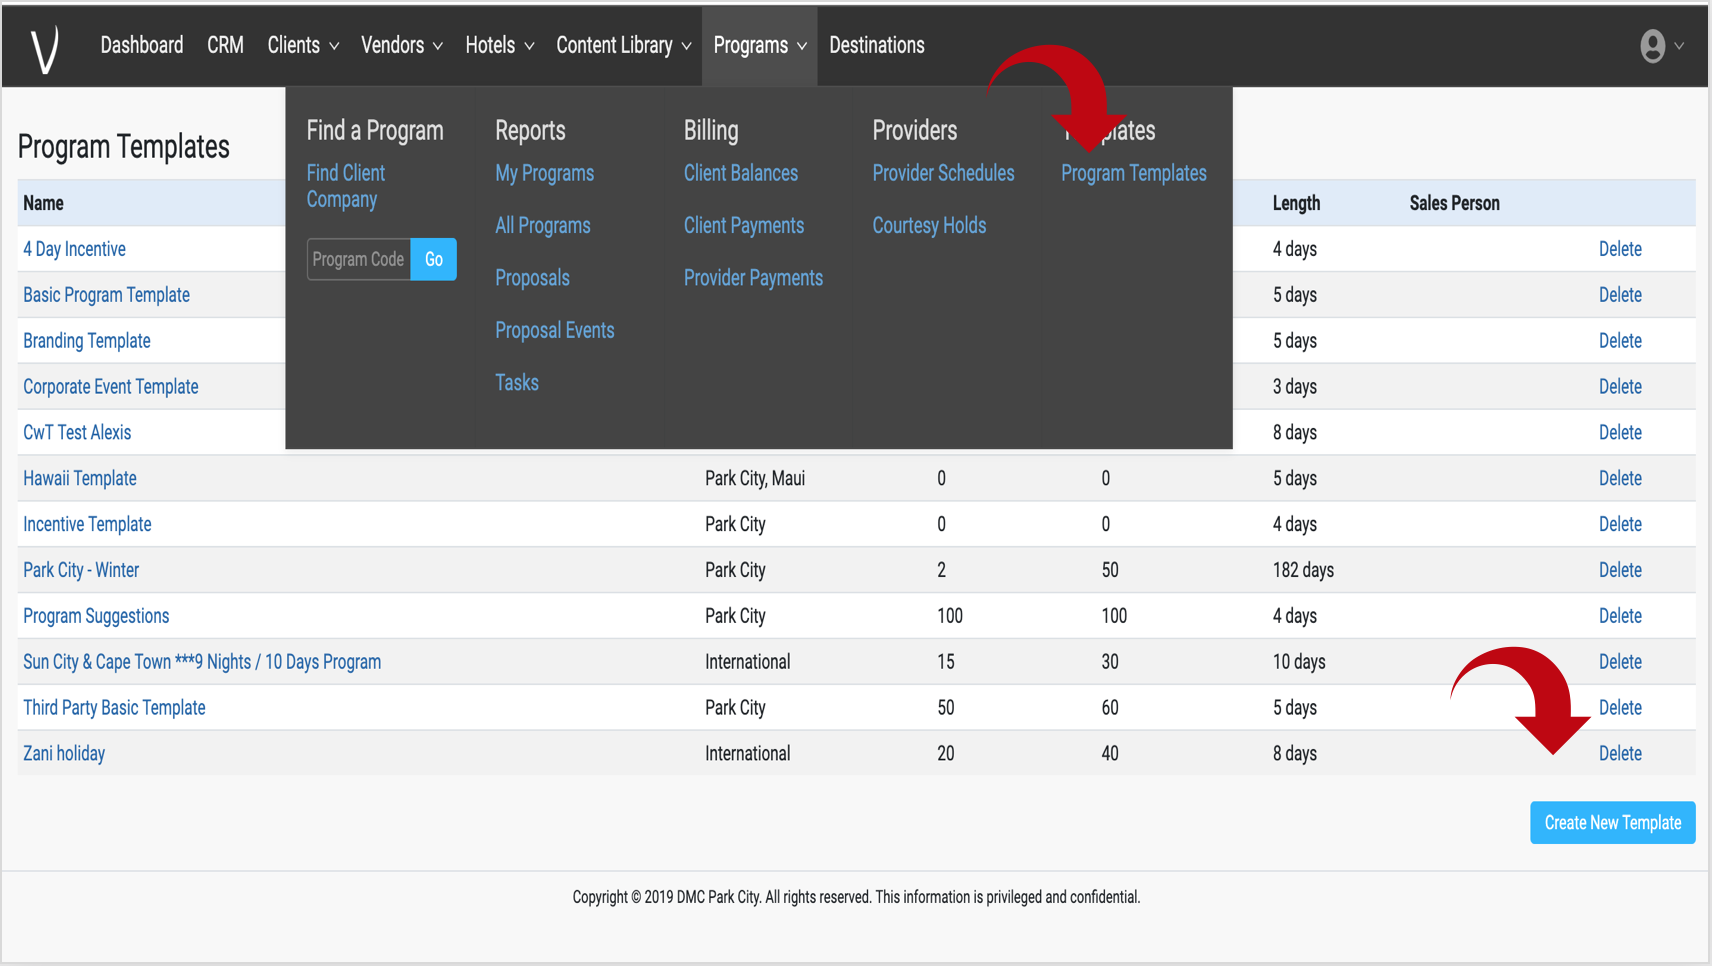This screenshot has width=1712, height=966.
Task: Delete the Park City - Winter row
Action: click(1620, 570)
